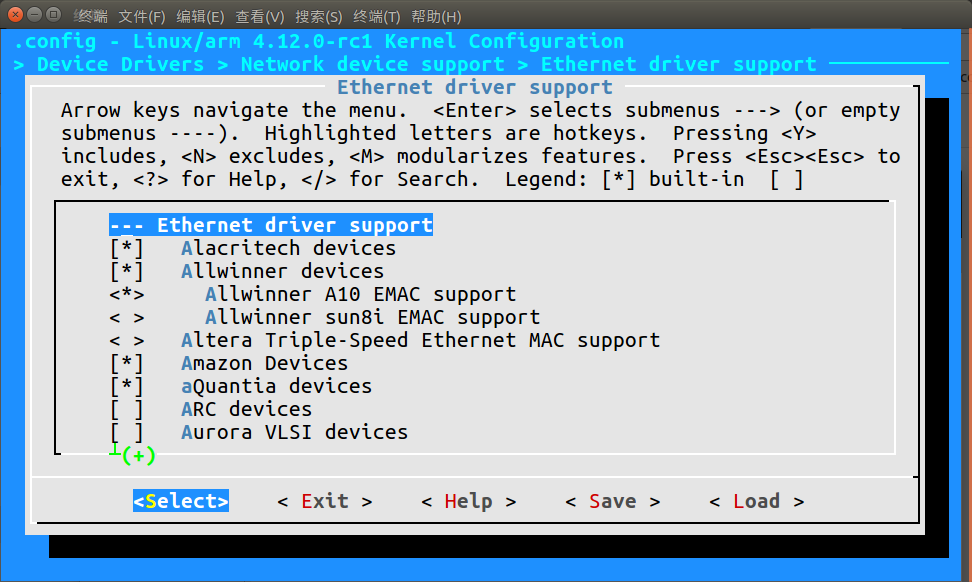Open the 终端(T) menu
972x582 pixels.
click(377, 16)
